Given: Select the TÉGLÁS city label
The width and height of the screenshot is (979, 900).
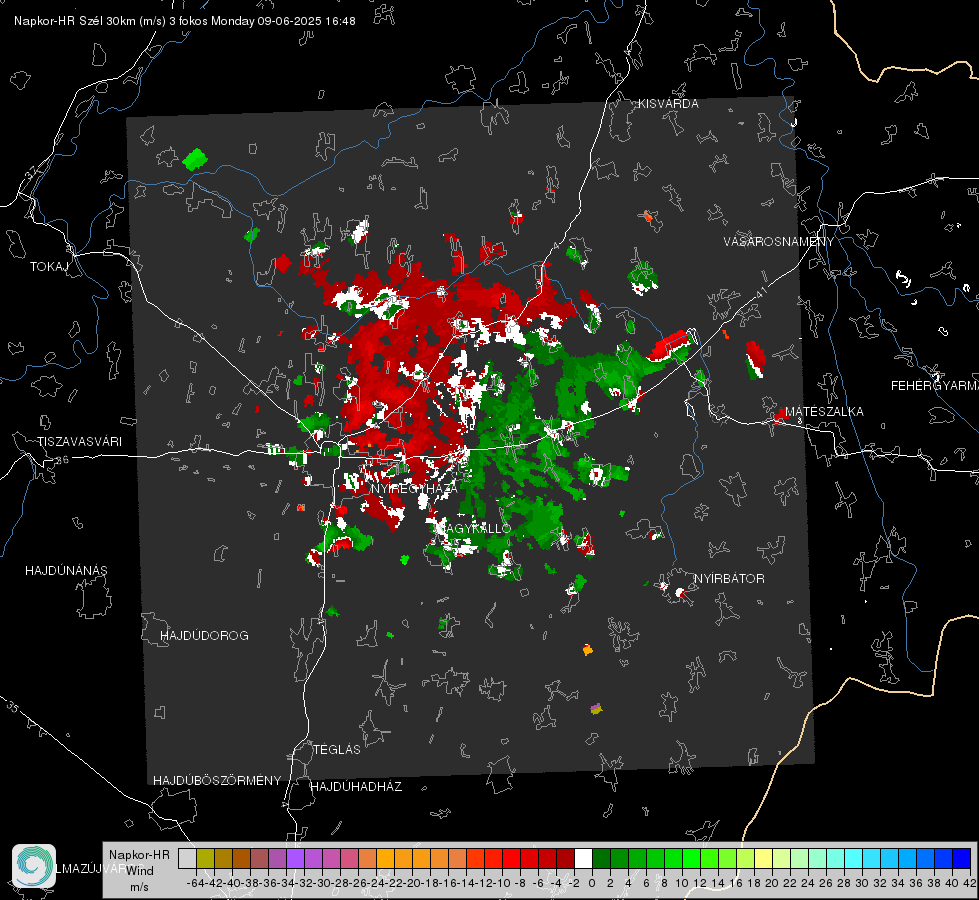Looking at the screenshot, I should click(x=337, y=750).
